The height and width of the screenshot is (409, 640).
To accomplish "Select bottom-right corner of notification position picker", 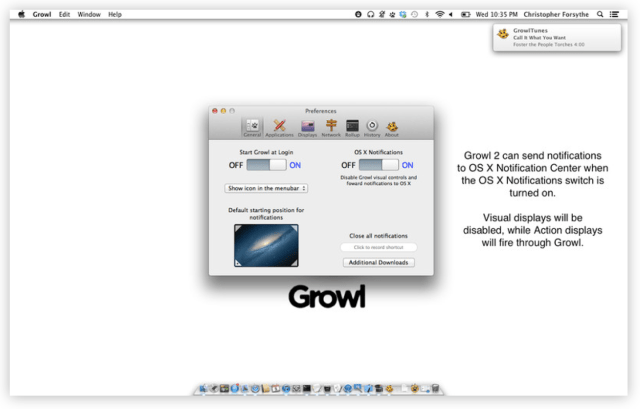I will point(294,263).
